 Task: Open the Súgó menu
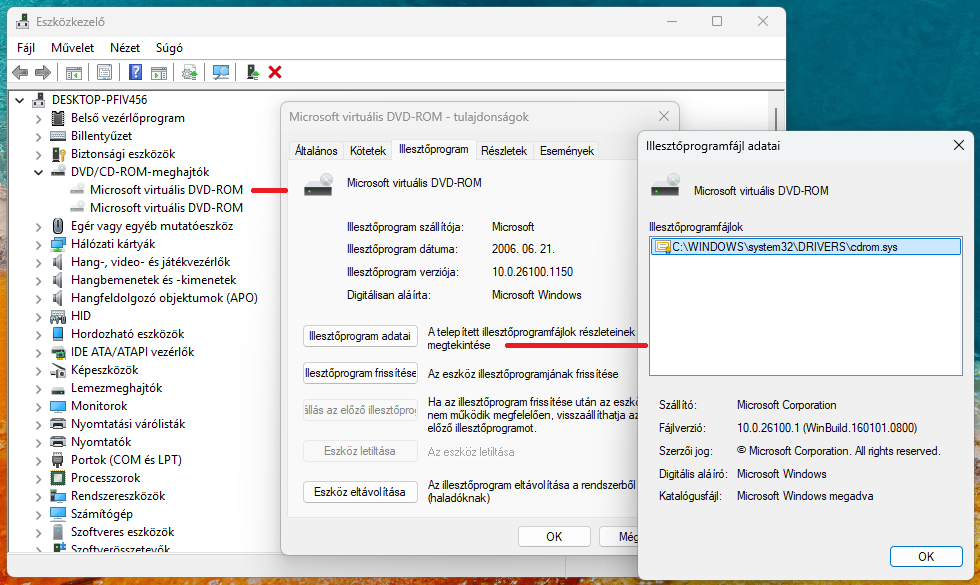pos(169,48)
